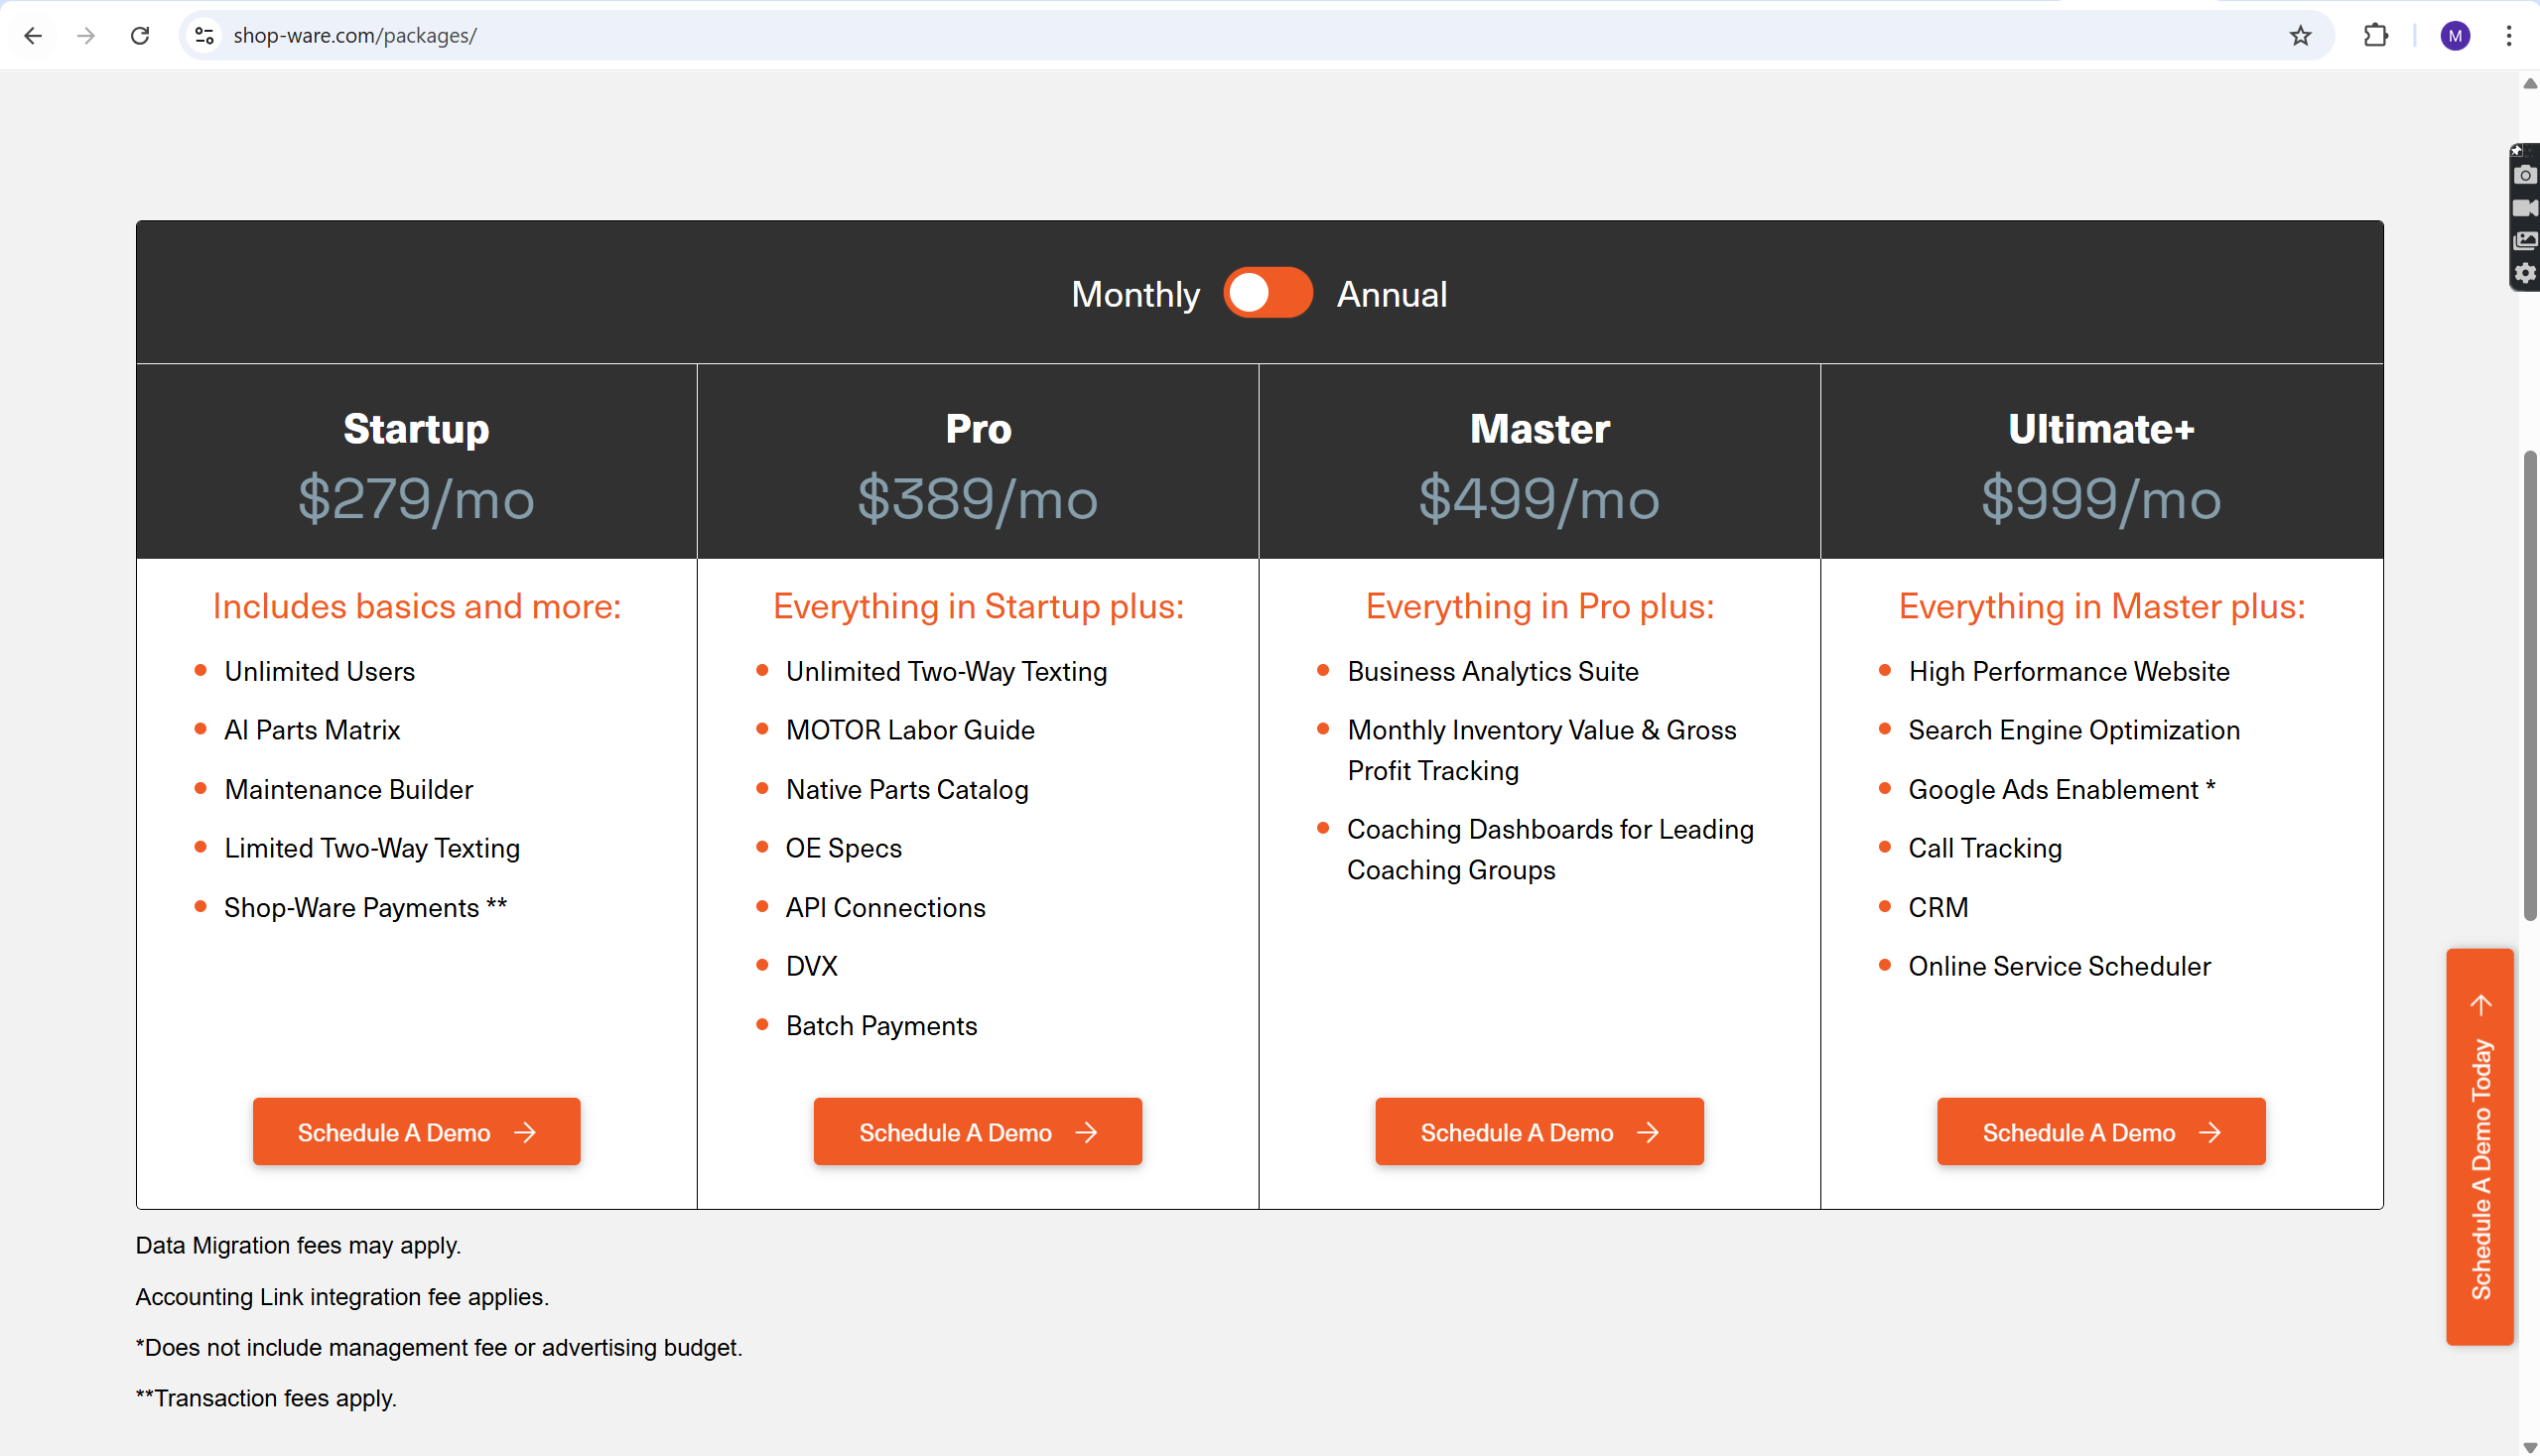Select the Monthly billing label
The width and height of the screenshot is (2540, 1456).
(1135, 295)
